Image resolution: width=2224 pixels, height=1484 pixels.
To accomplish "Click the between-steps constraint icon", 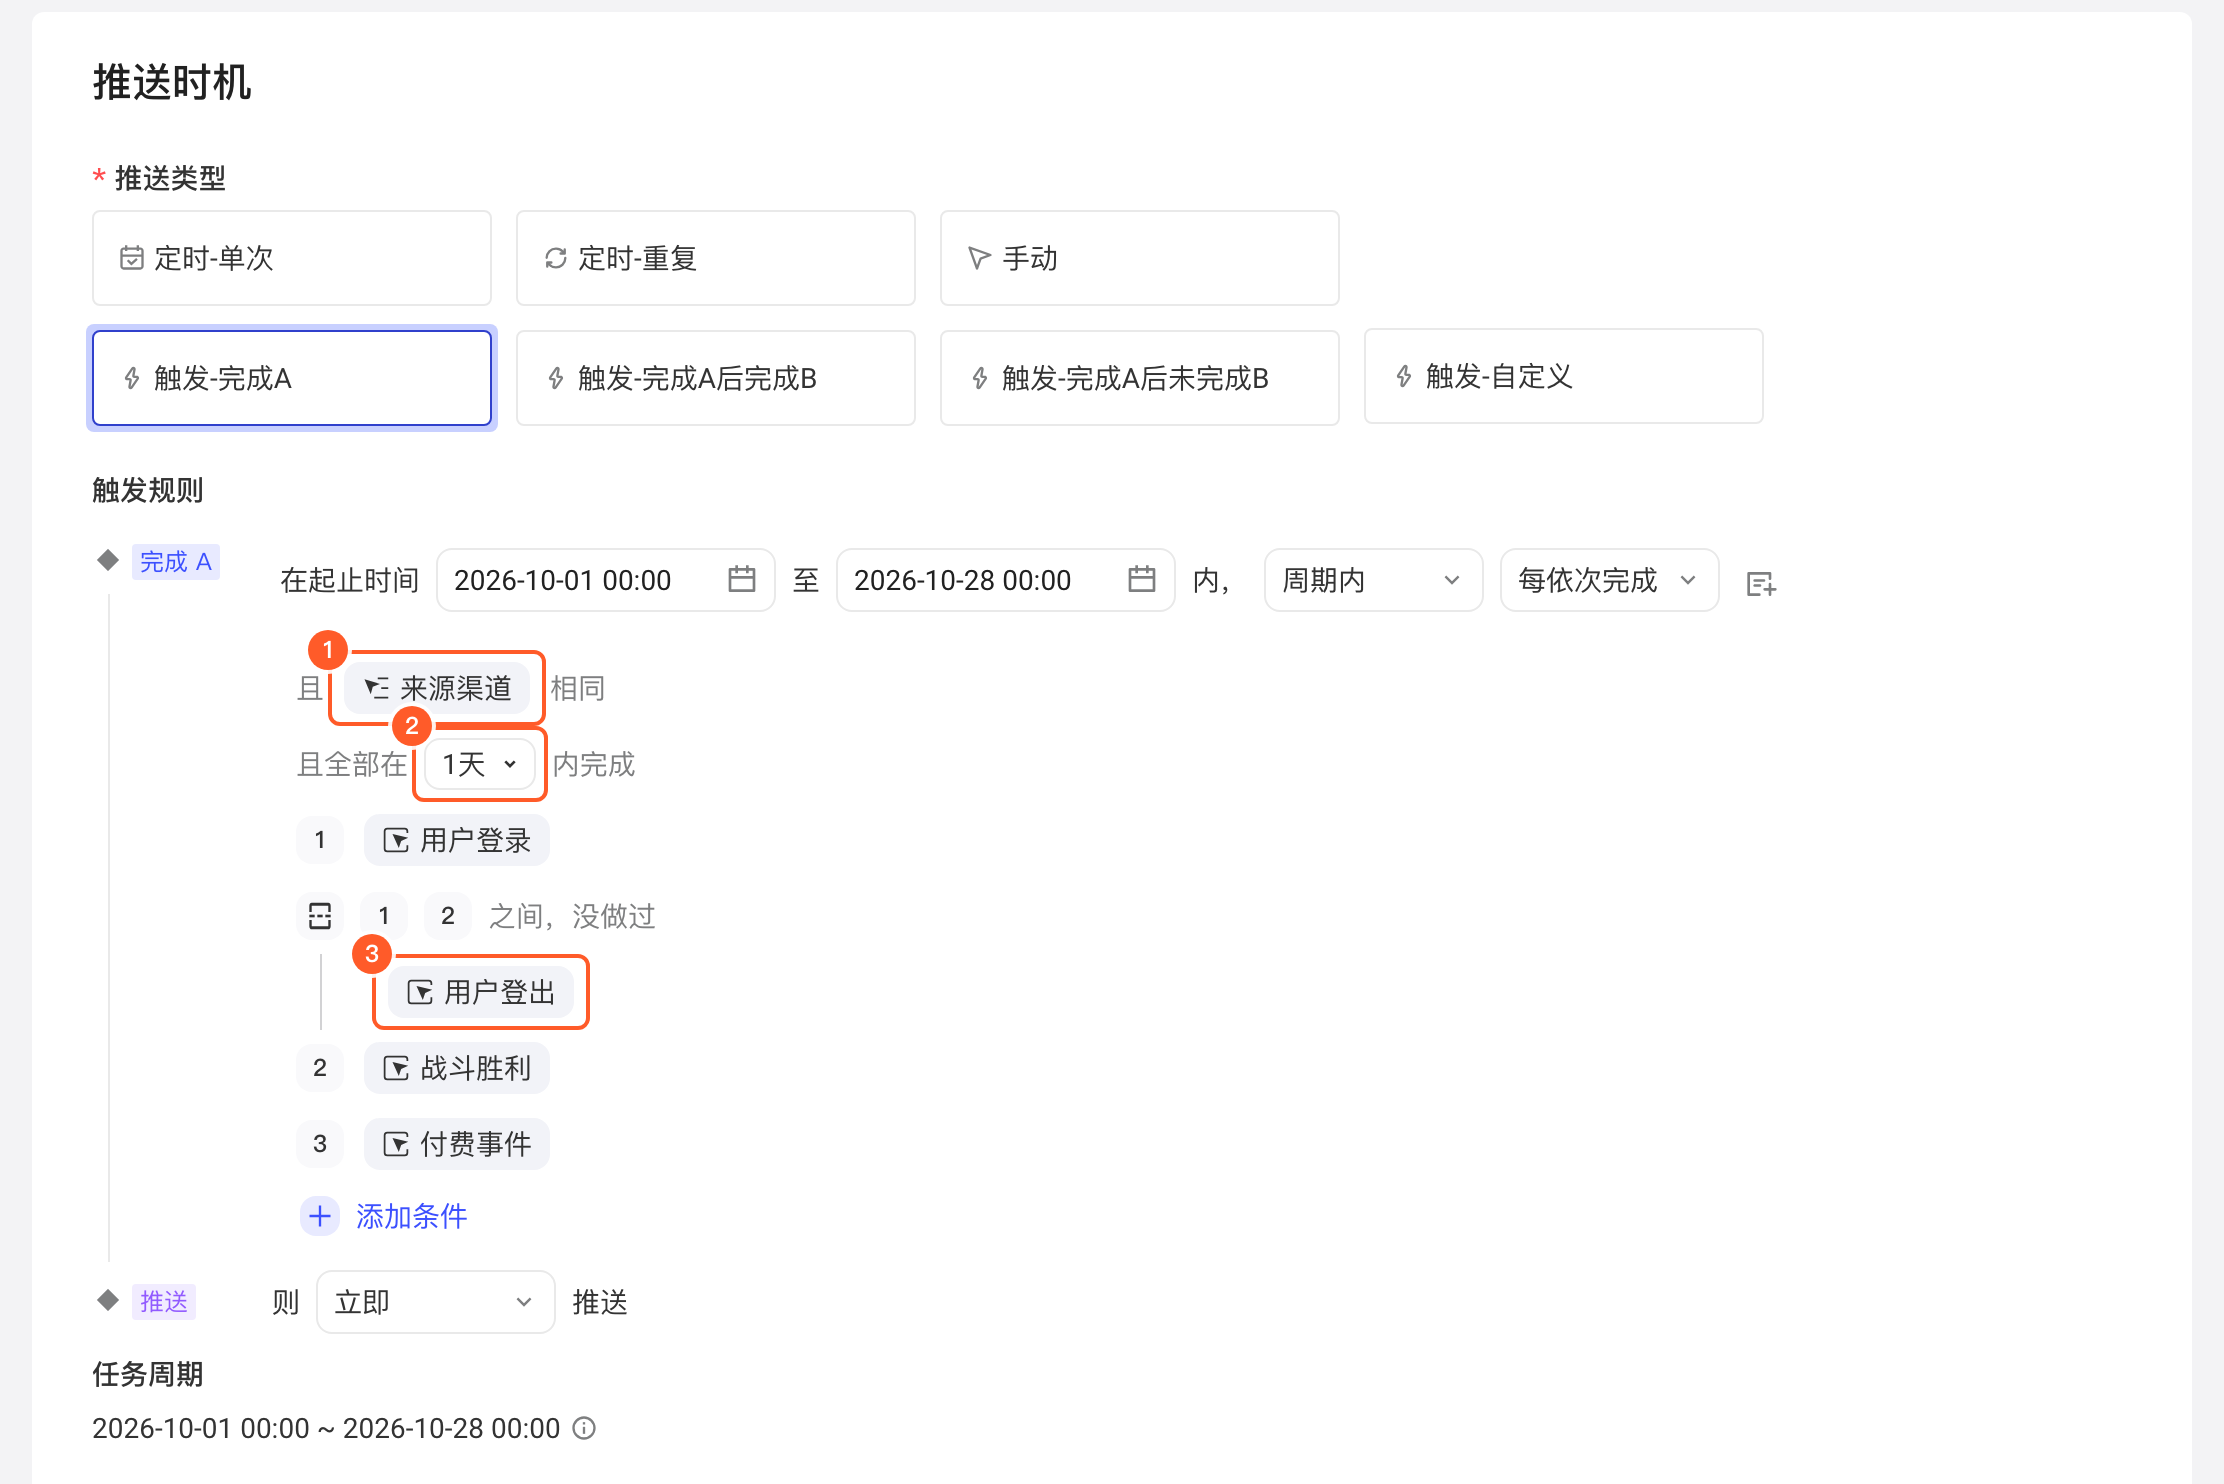I will pyautogui.click(x=320, y=916).
